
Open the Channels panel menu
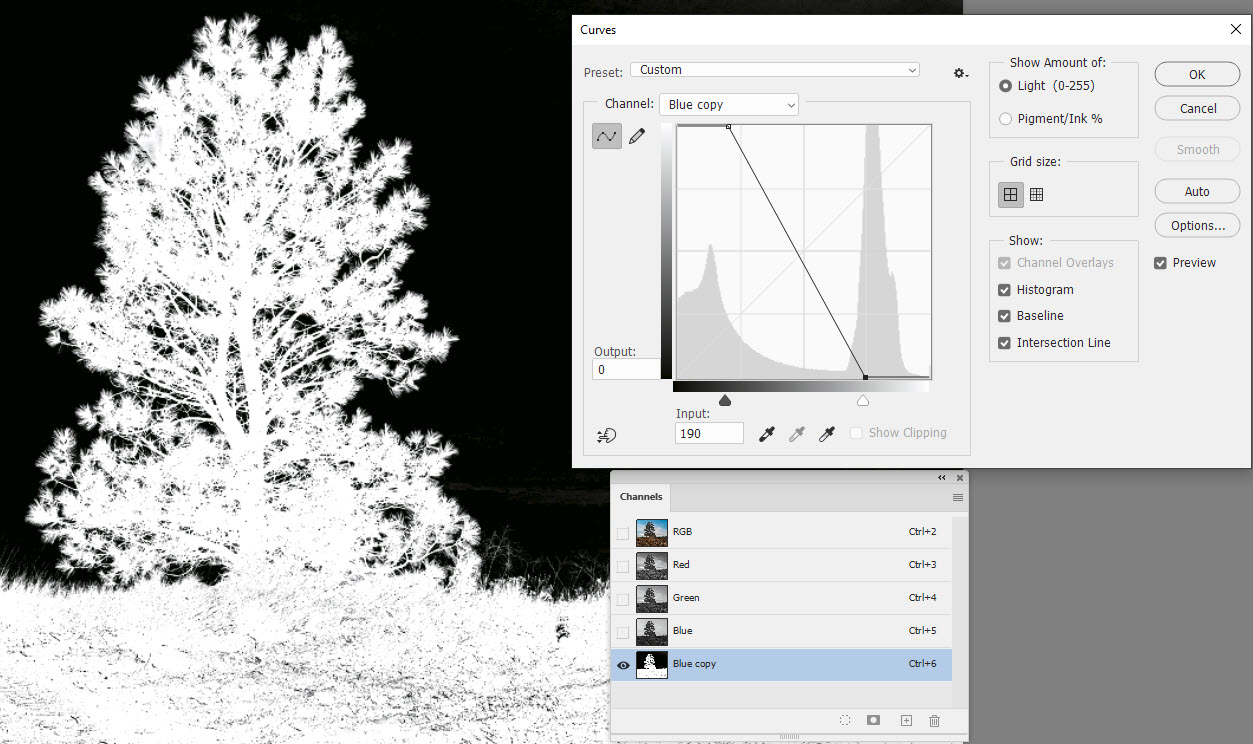[957, 497]
